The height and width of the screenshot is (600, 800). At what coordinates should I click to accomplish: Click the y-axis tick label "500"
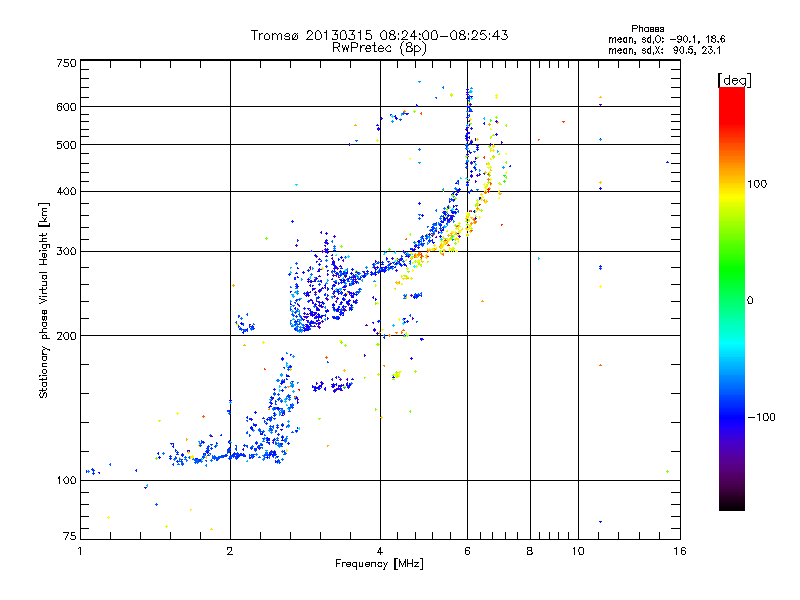66,145
